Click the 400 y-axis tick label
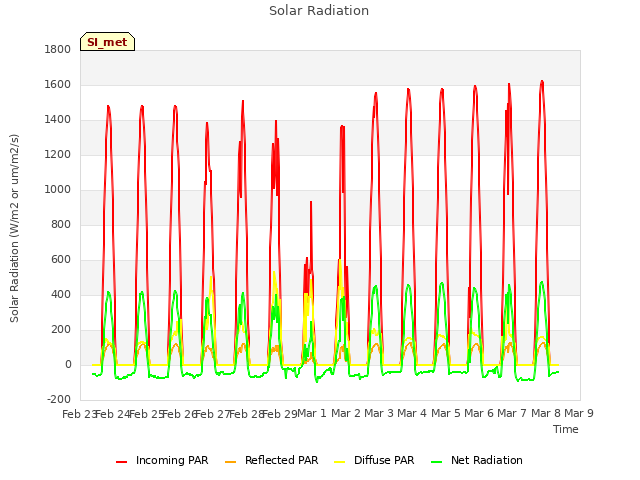 coord(61,295)
